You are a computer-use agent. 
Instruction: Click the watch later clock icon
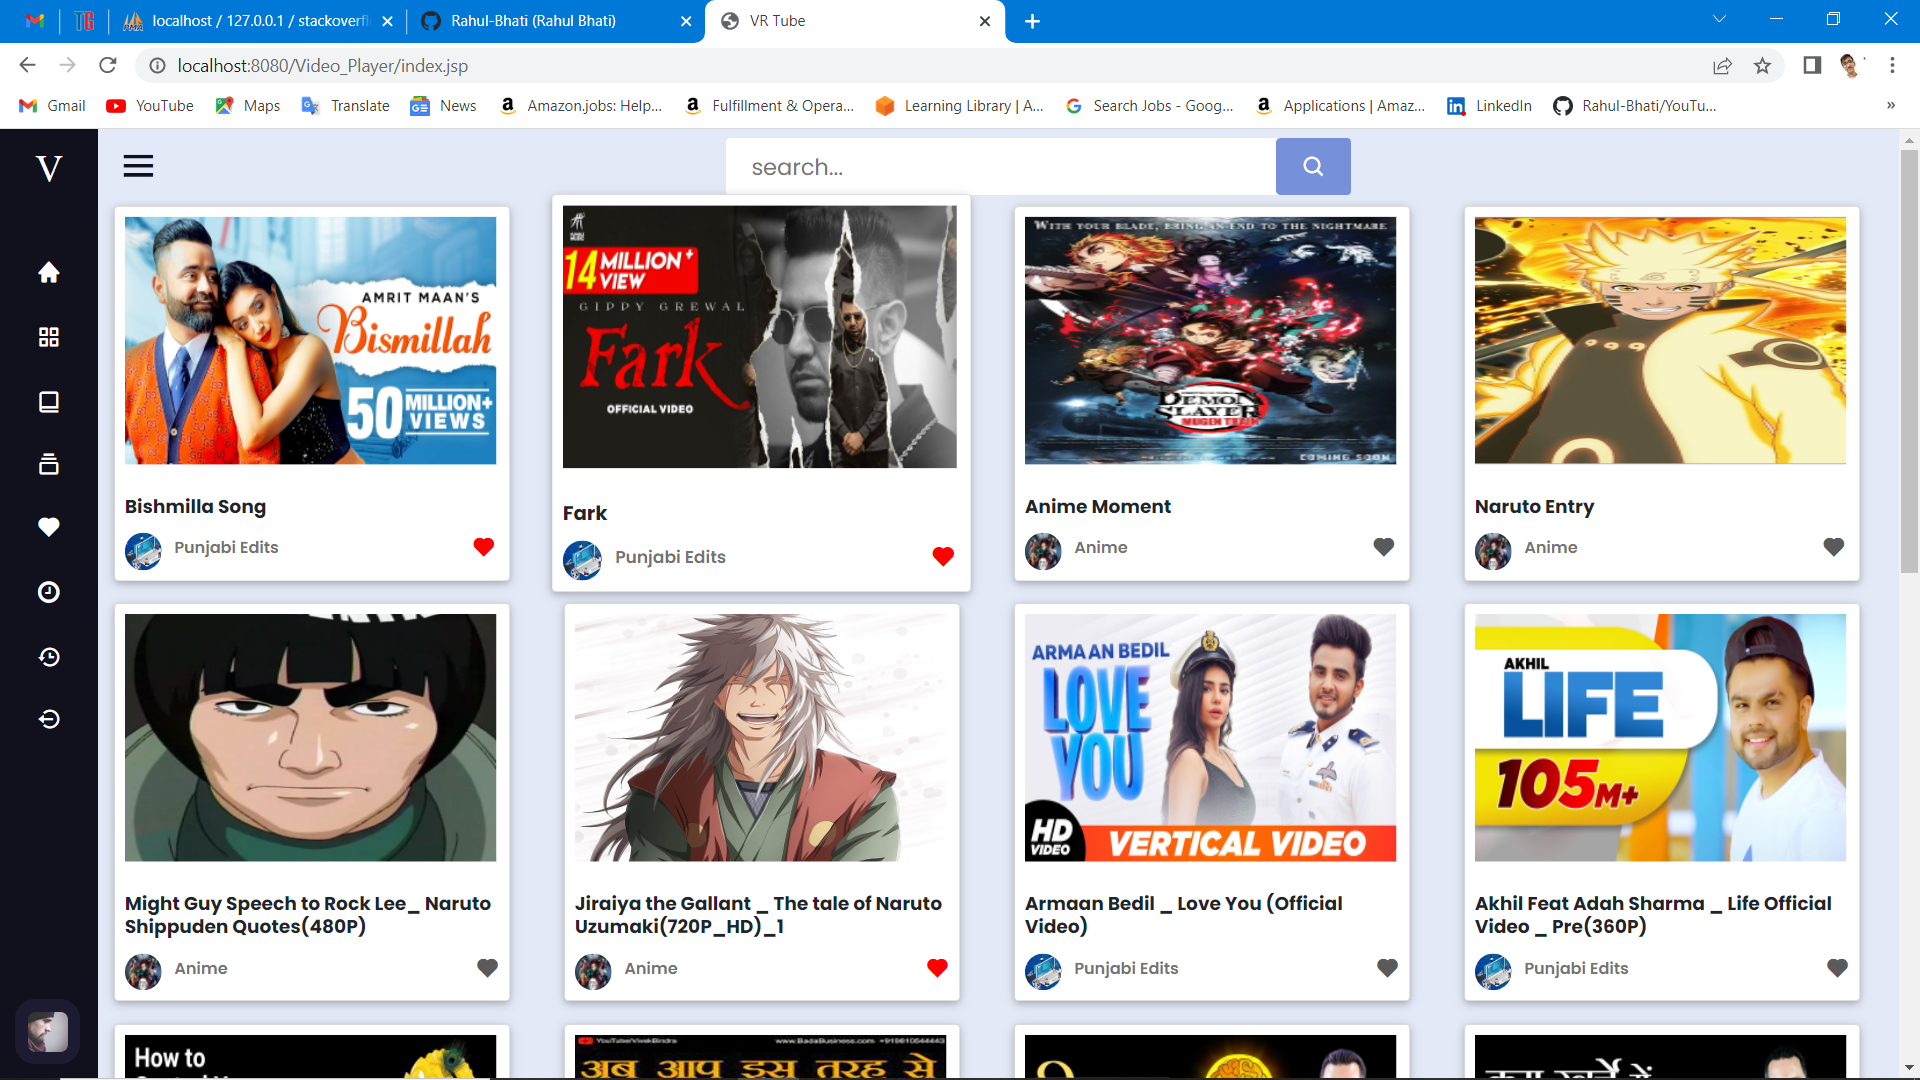click(x=48, y=592)
